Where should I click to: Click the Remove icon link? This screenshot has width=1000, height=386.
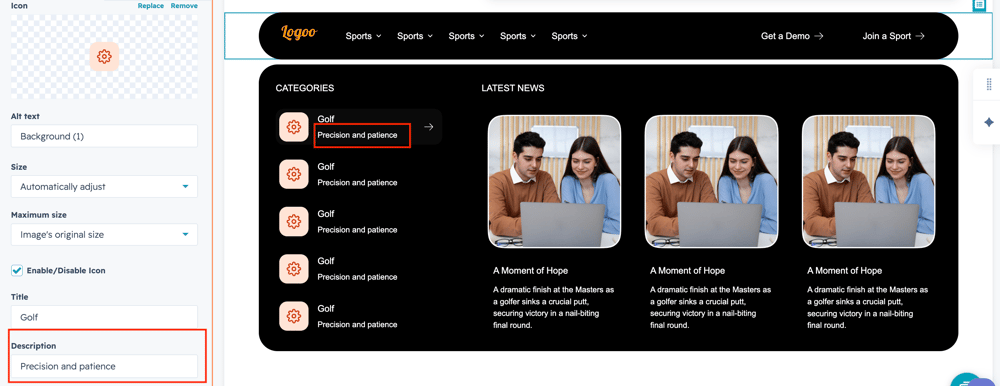184,6
